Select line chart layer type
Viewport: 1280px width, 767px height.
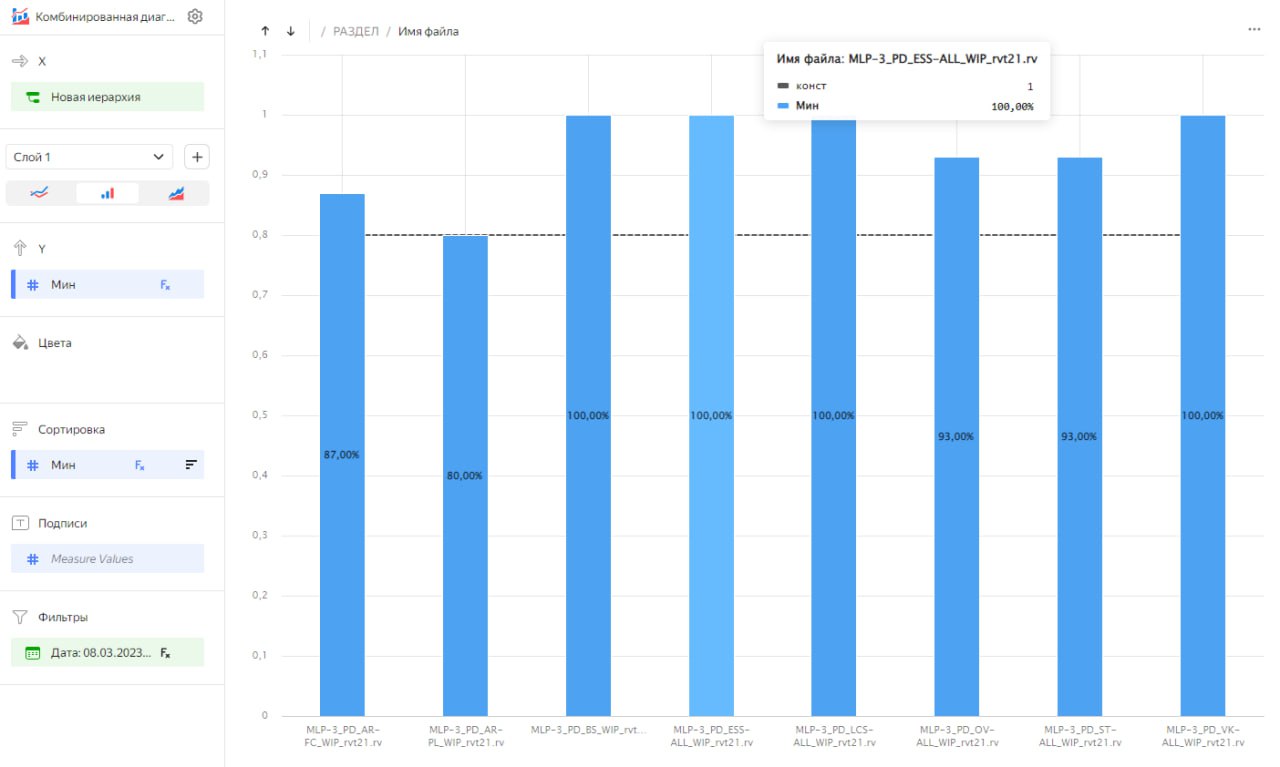pyautogui.click(x=40, y=193)
